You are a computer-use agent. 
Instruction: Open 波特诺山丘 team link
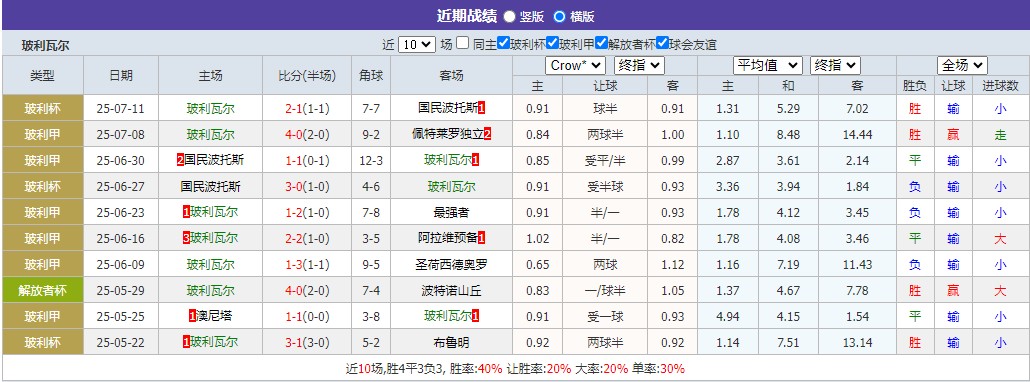coord(451,291)
